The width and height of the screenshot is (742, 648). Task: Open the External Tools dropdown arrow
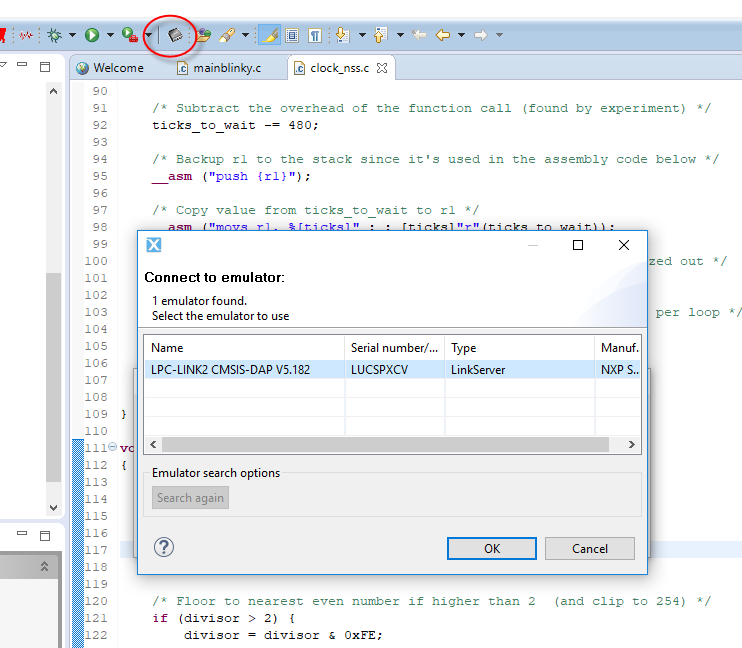148,35
